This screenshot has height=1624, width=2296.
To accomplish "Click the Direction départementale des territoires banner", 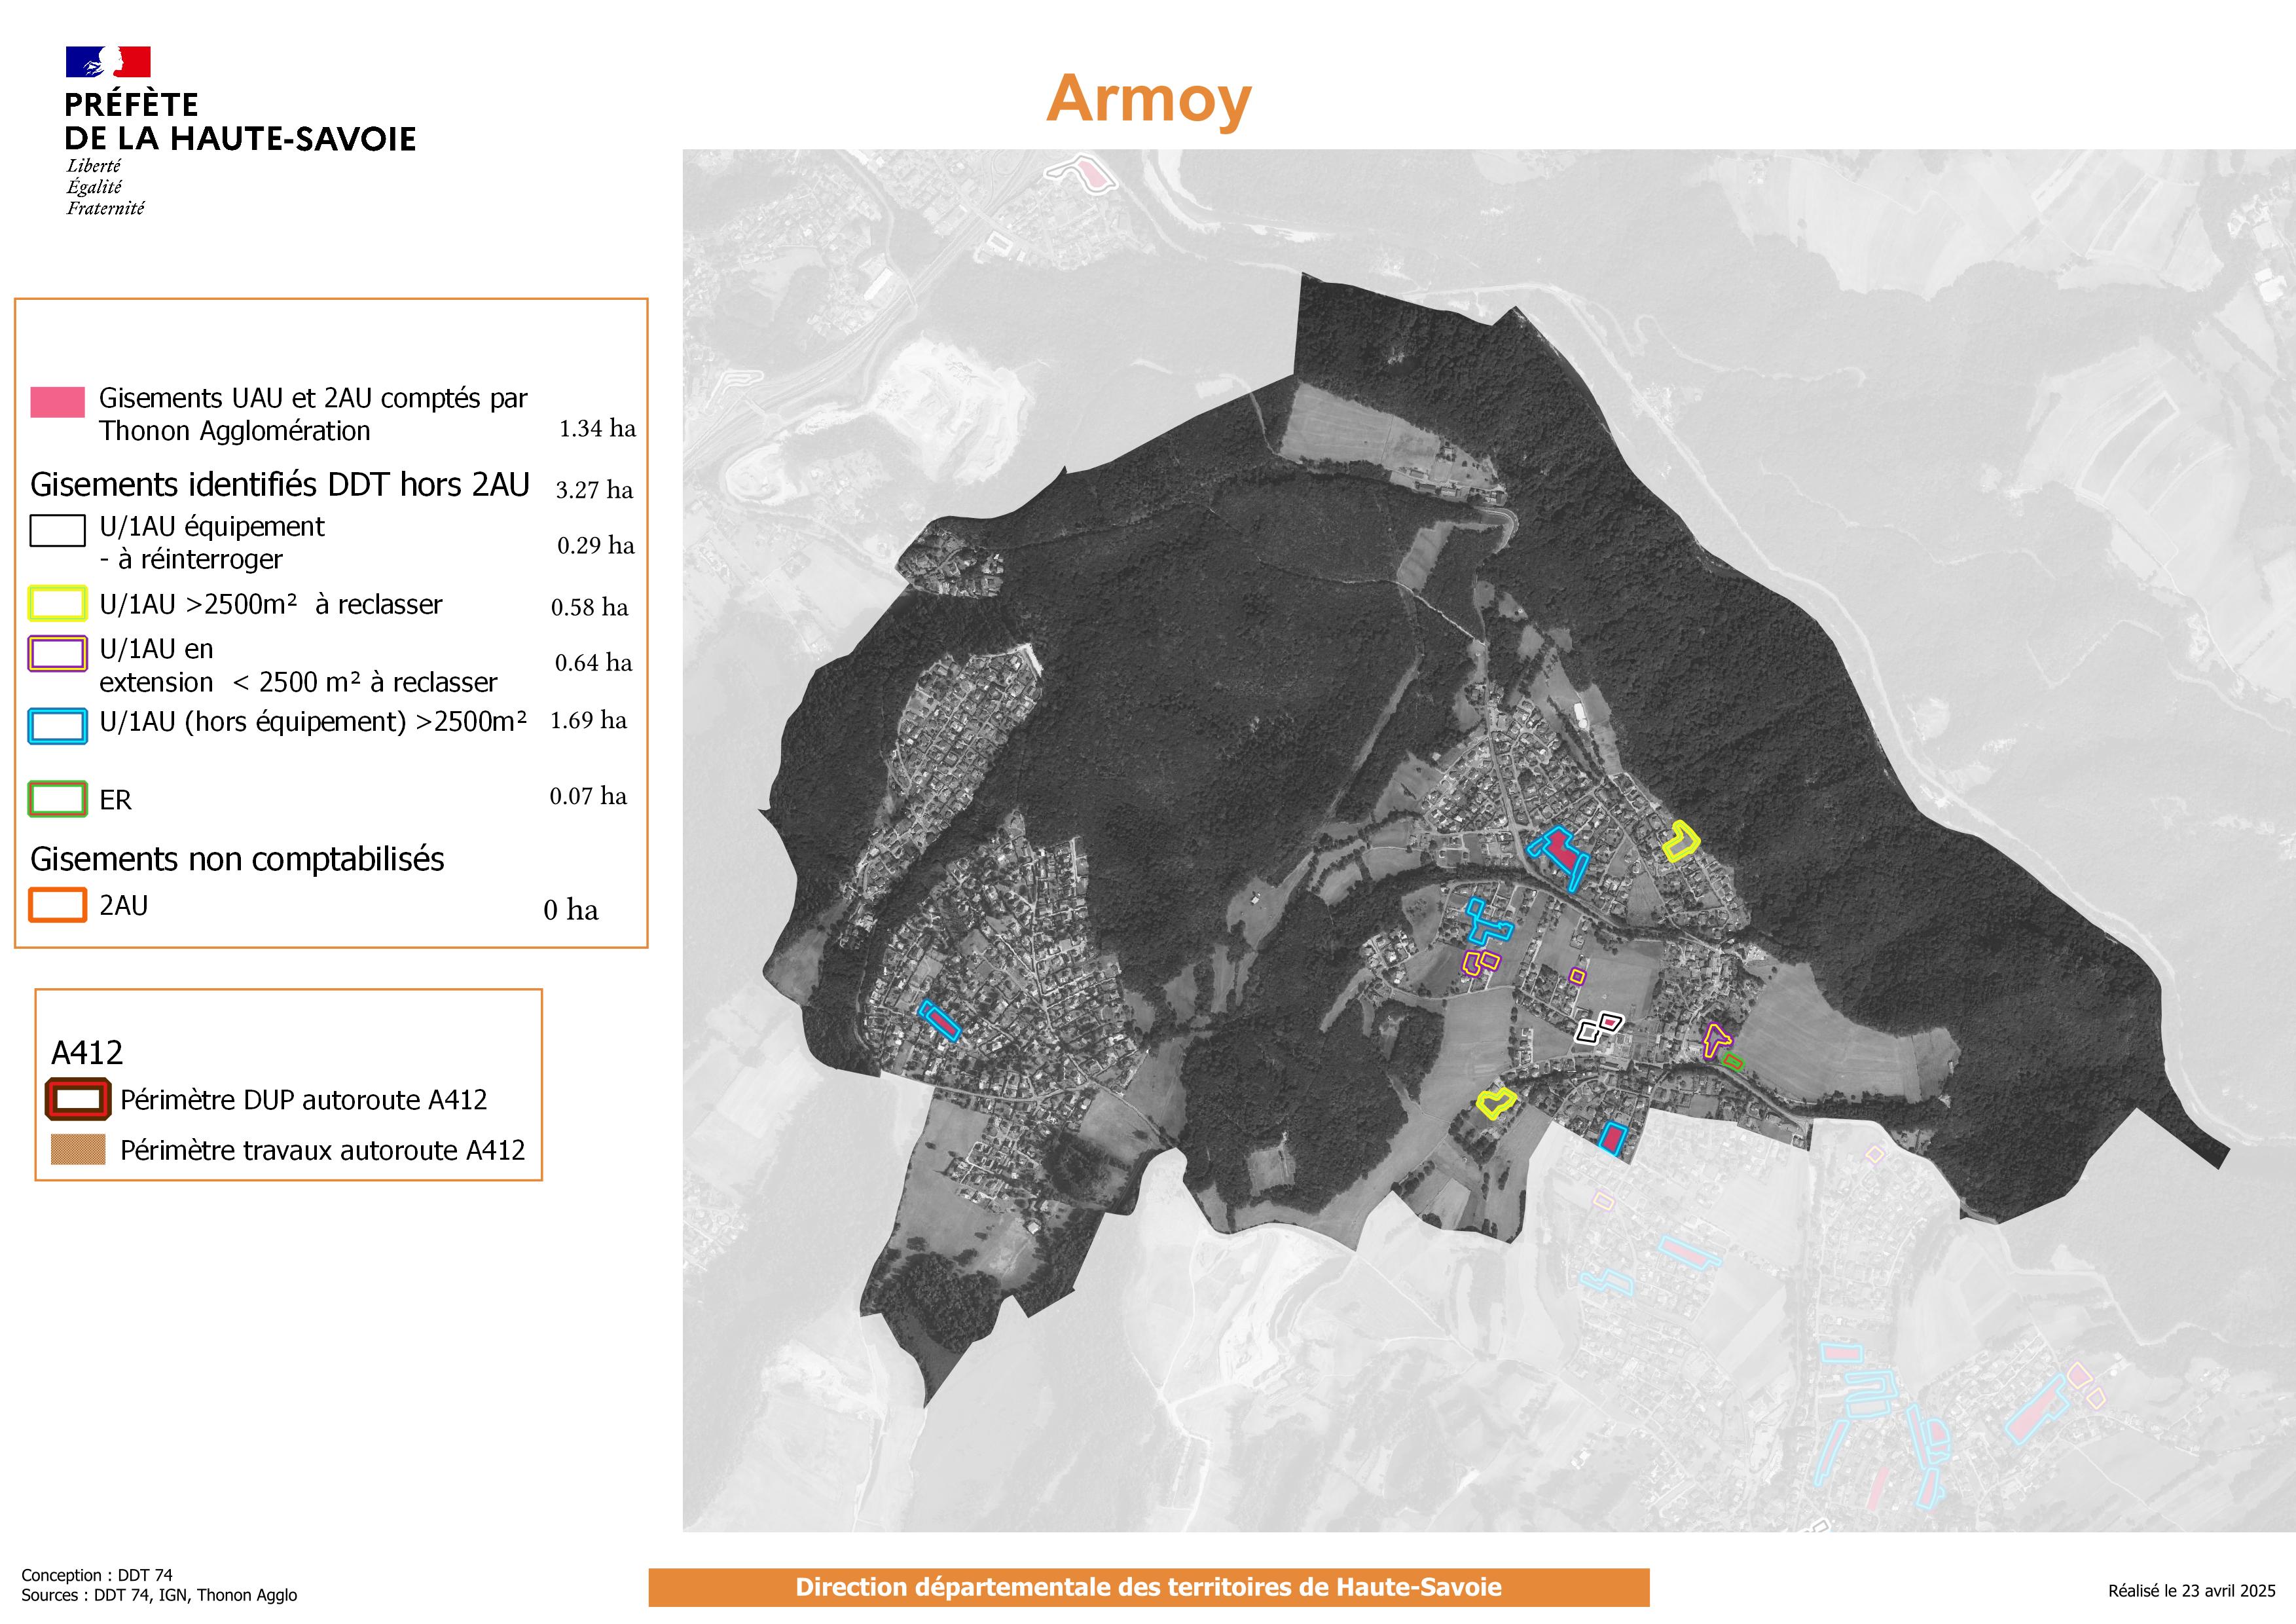I will pos(1149,1587).
